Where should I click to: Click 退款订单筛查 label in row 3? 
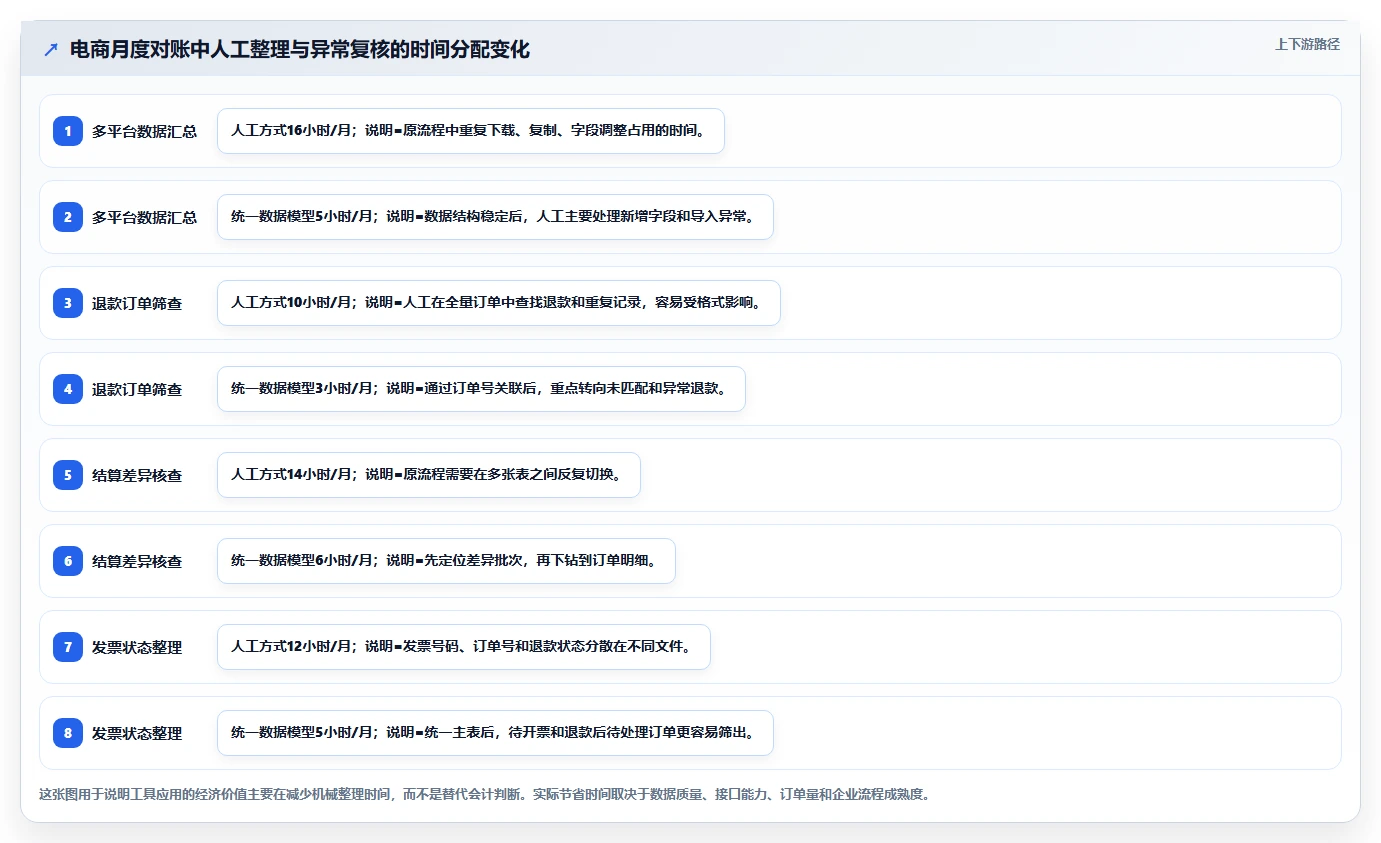pos(137,303)
